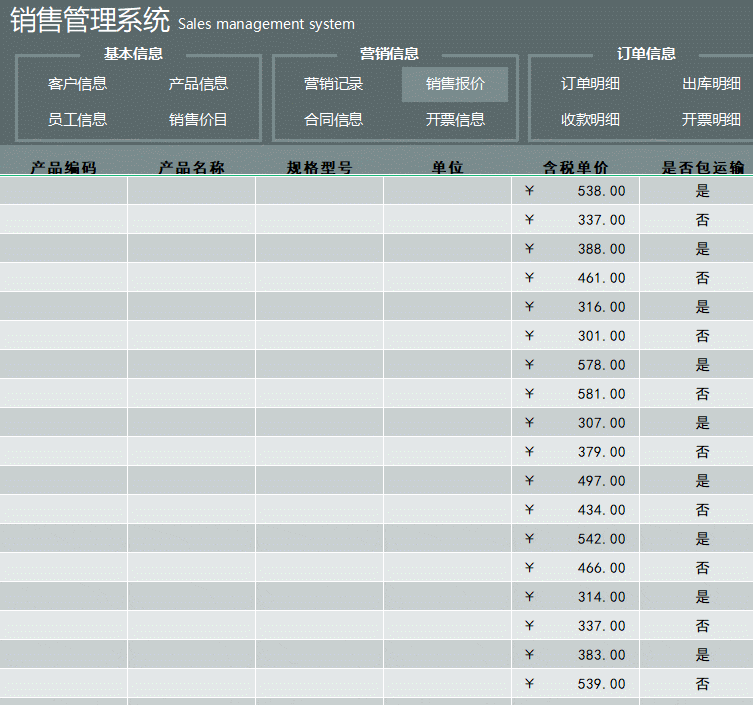
Task: Click the 是 cell in the 497.00 row
Action: click(696, 481)
